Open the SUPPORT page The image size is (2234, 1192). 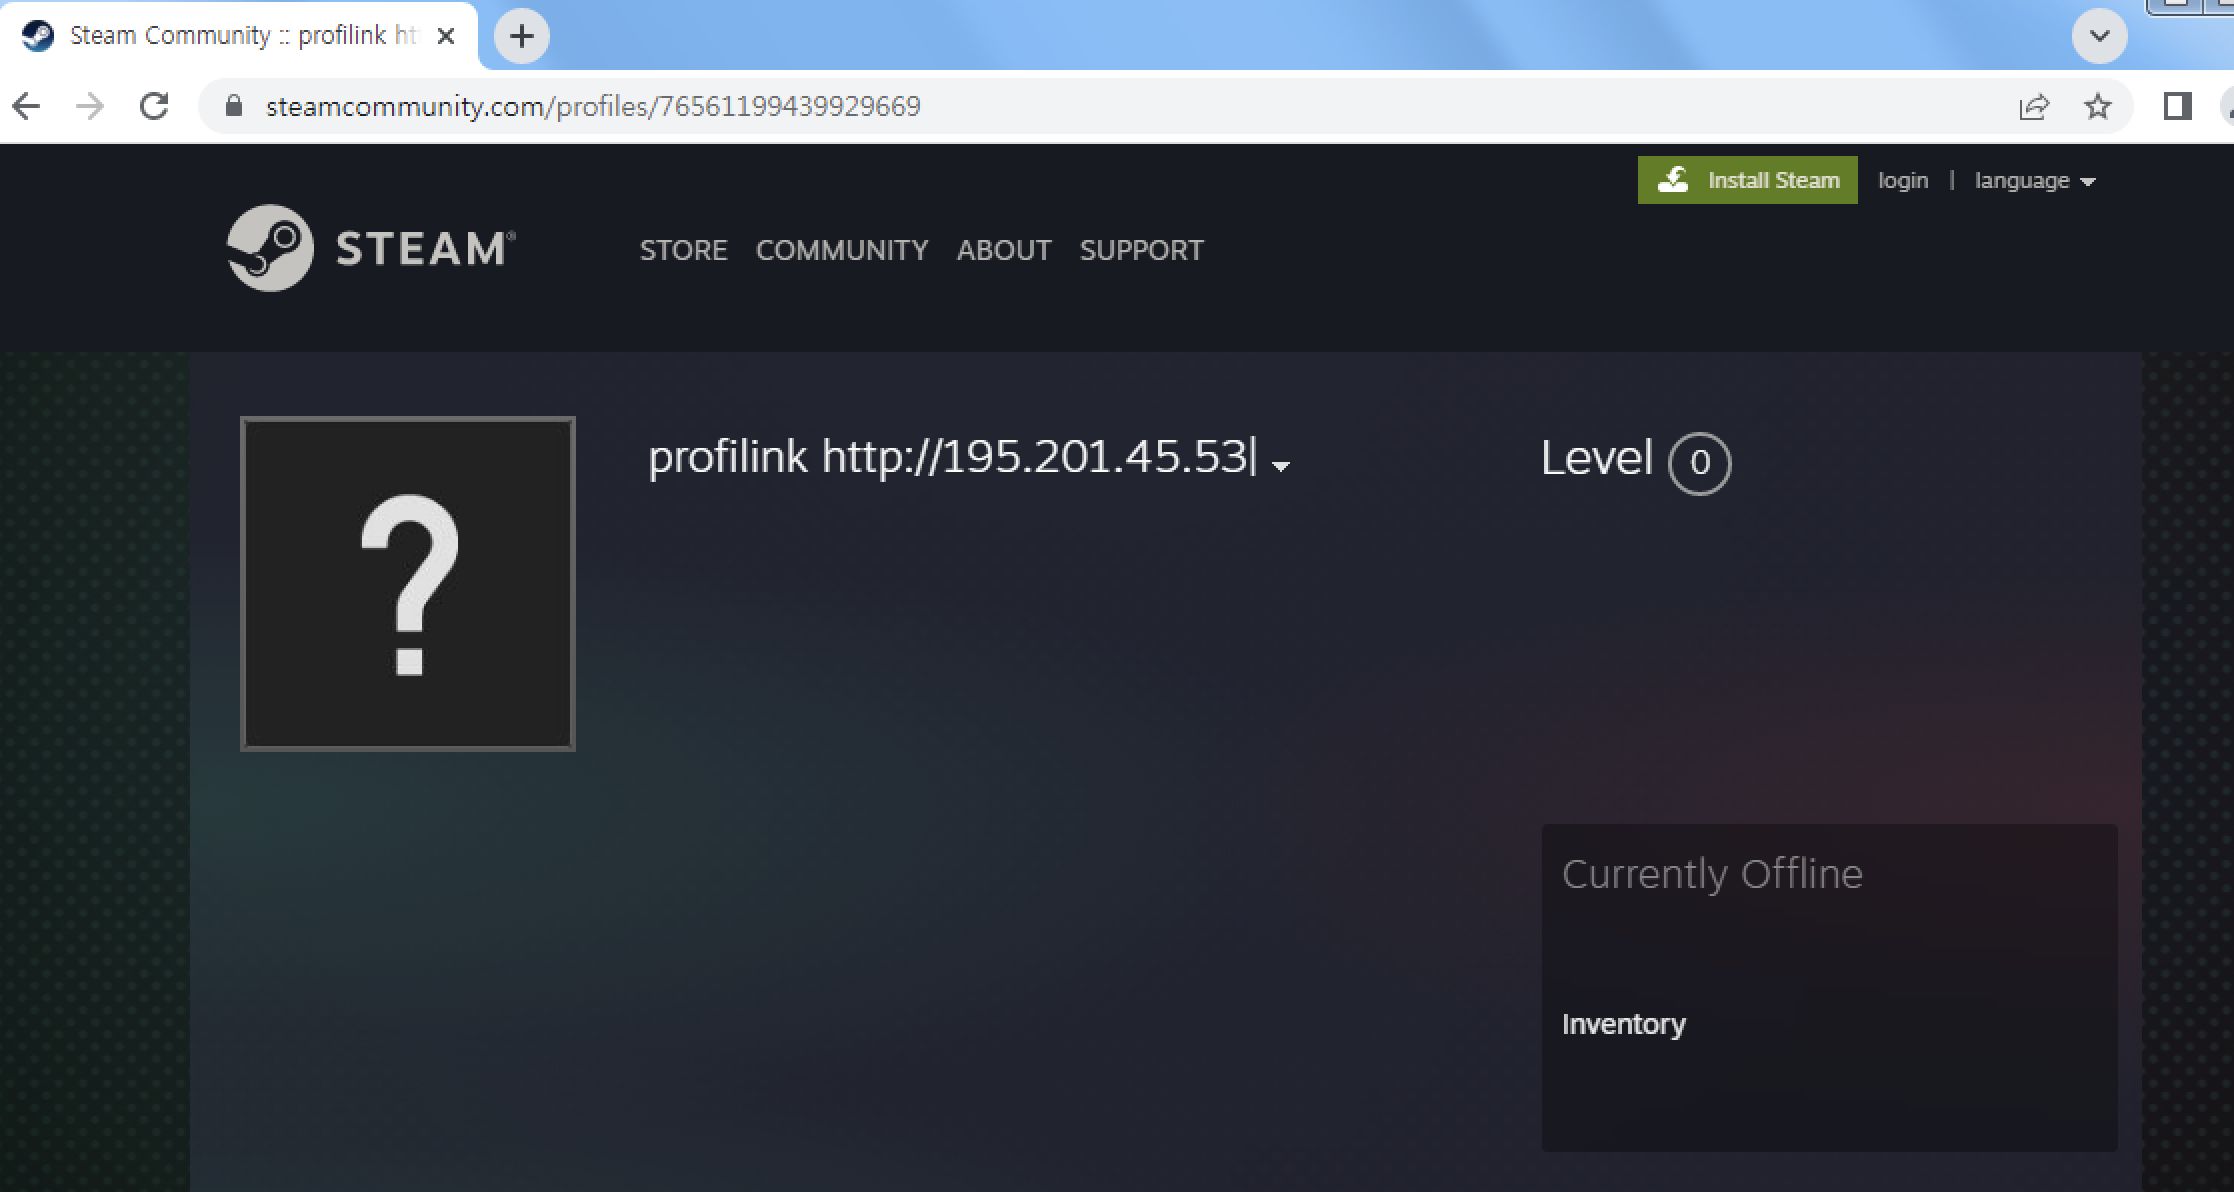click(x=1141, y=250)
